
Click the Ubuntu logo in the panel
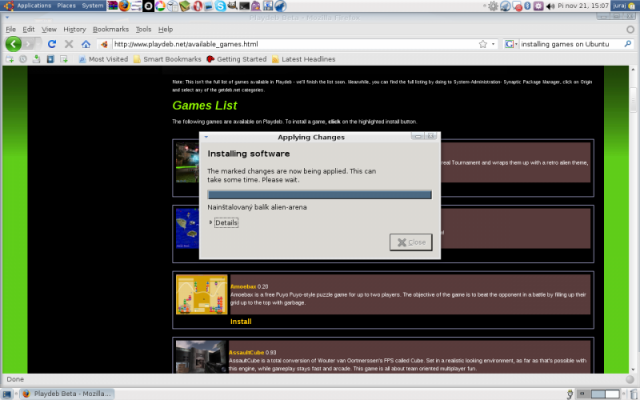[8, 6]
